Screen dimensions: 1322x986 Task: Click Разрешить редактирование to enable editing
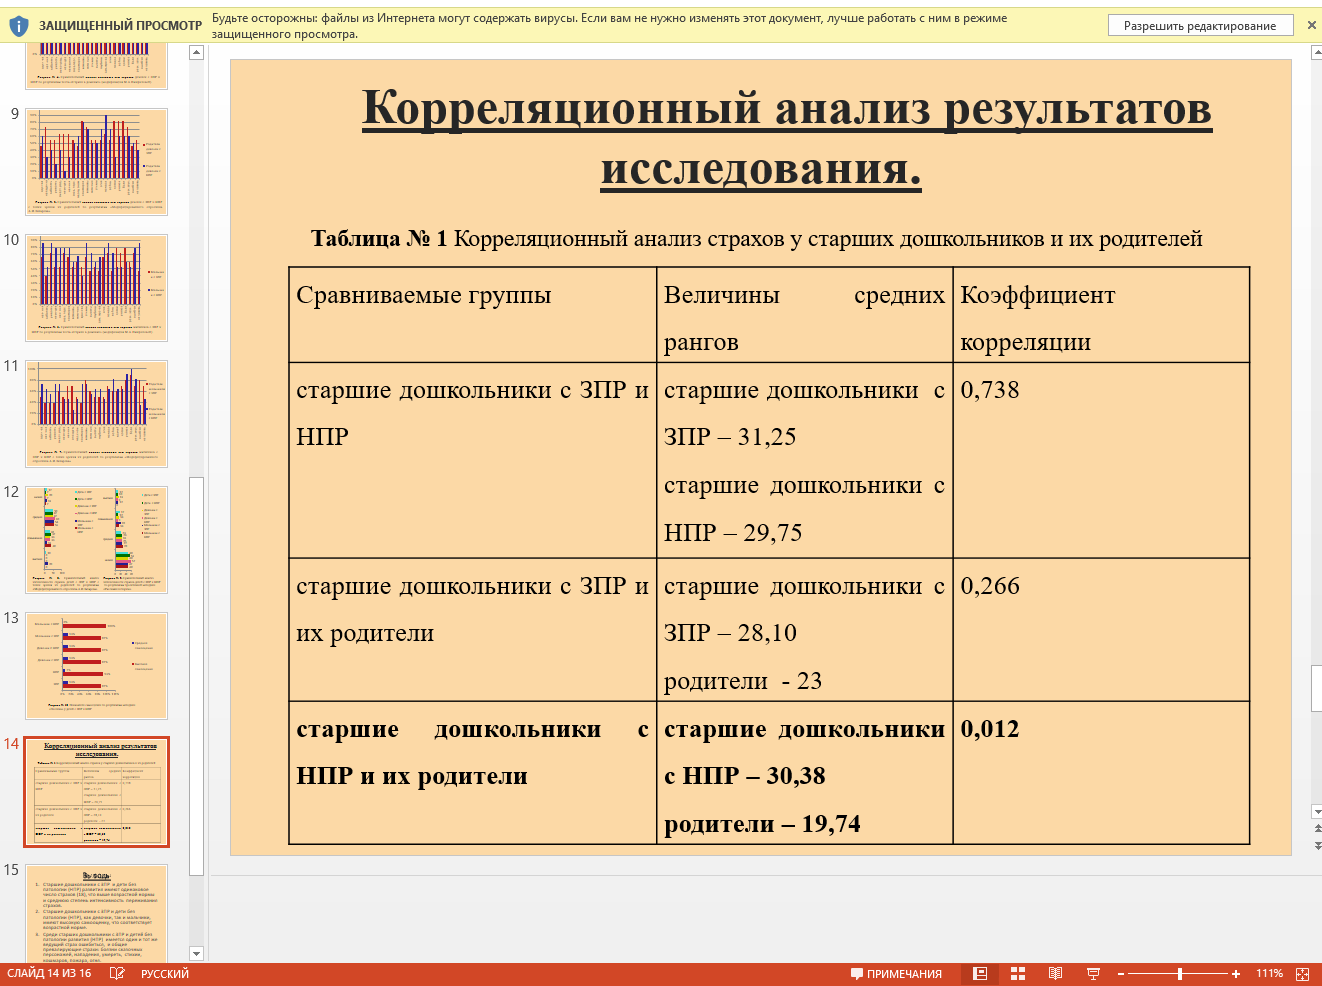coord(1199,26)
